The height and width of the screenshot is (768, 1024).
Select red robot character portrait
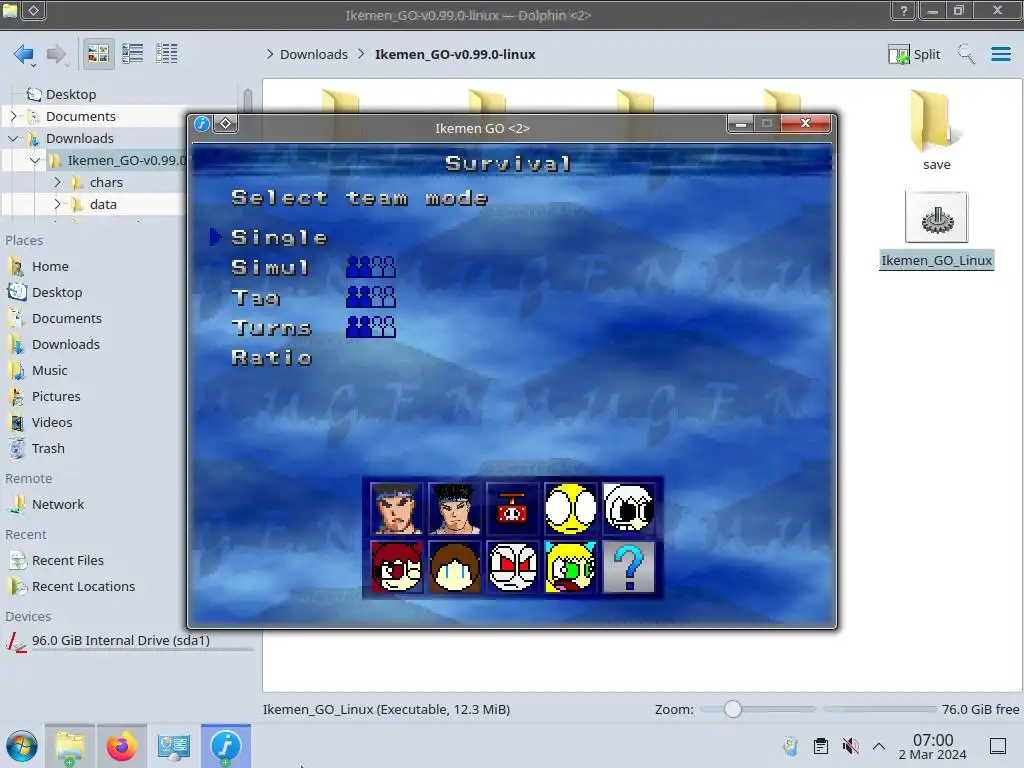pos(513,509)
